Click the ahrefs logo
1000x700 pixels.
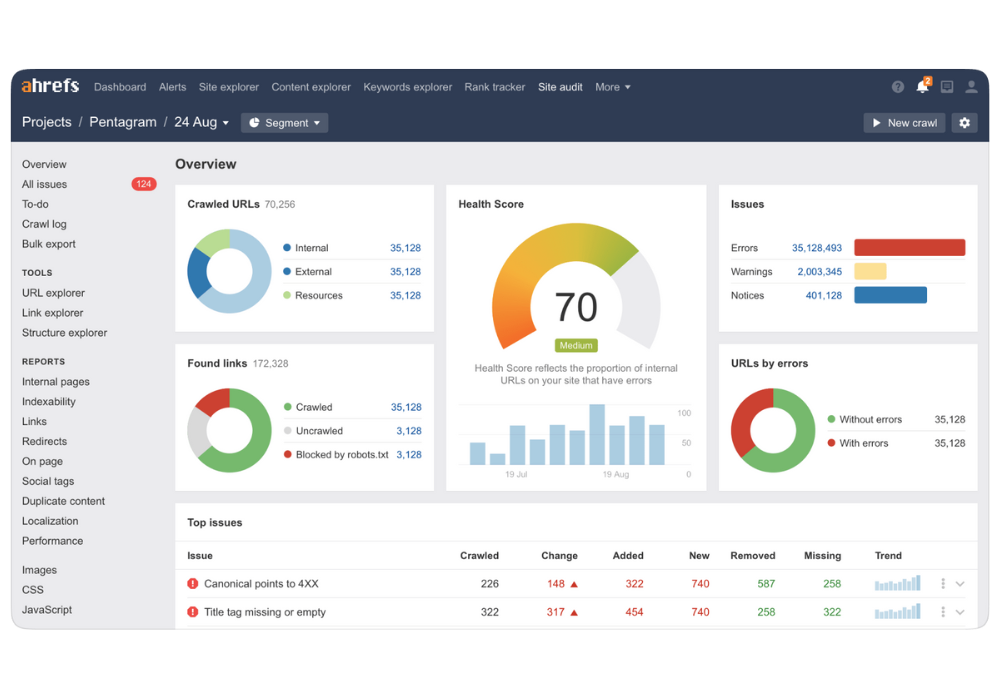click(x=50, y=86)
